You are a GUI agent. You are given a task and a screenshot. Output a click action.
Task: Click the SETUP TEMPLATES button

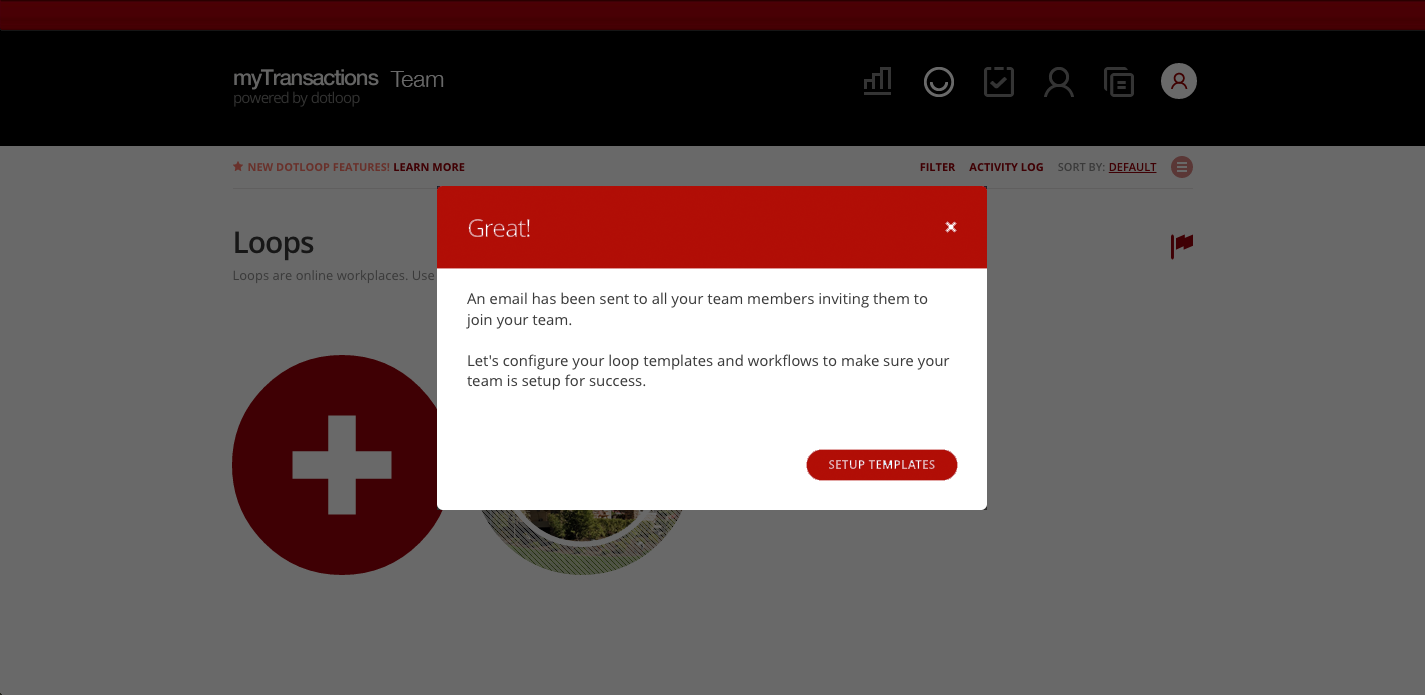[881, 464]
